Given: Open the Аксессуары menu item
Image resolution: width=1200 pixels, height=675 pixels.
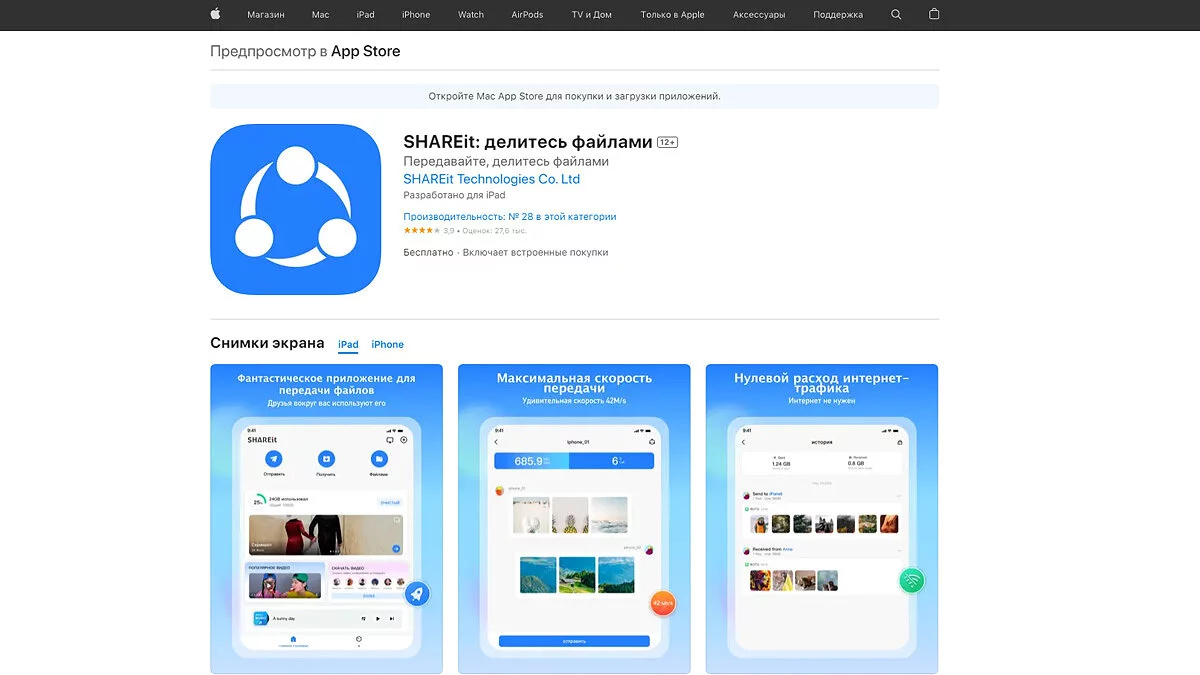Looking at the screenshot, I should click(759, 15).
